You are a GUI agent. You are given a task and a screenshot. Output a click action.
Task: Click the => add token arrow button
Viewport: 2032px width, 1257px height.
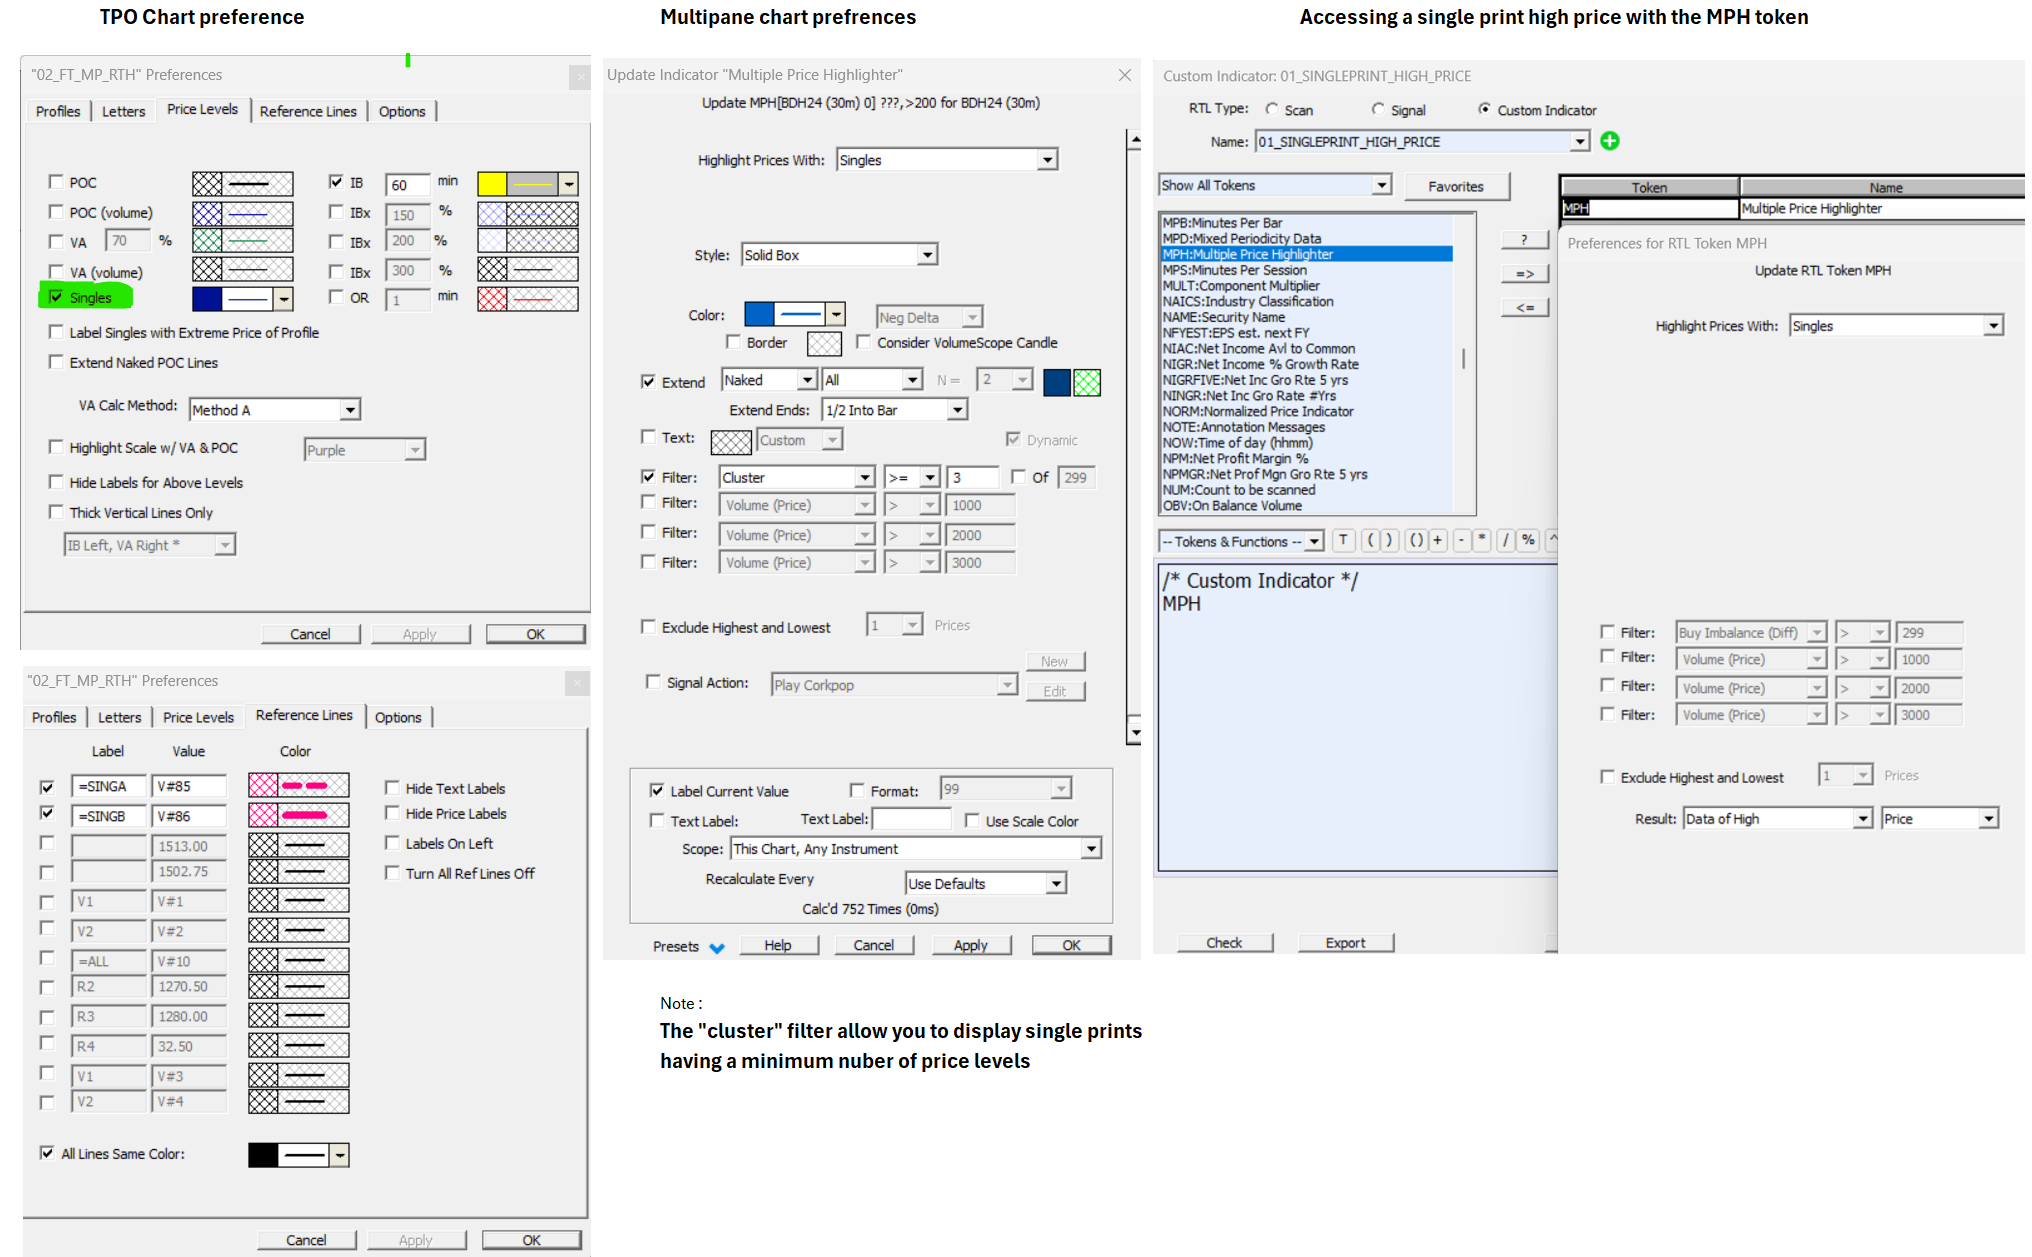point(1524,274)
